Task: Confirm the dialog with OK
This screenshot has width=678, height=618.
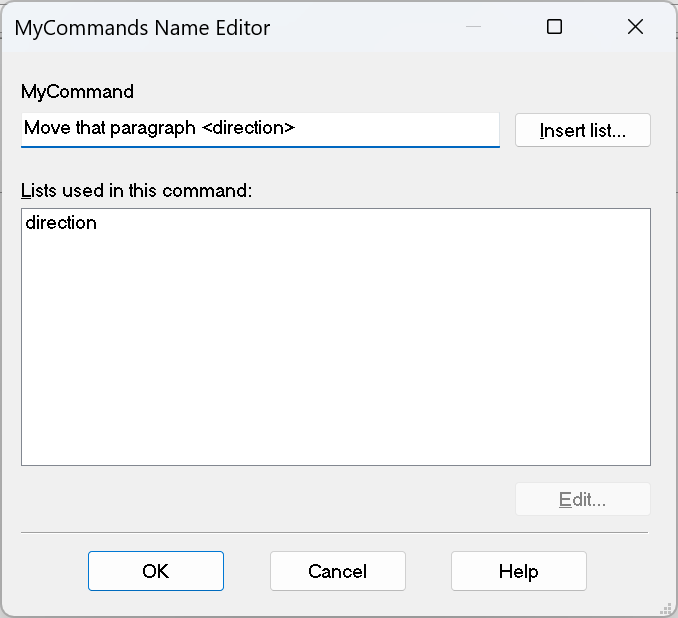Action: [156, 571]
